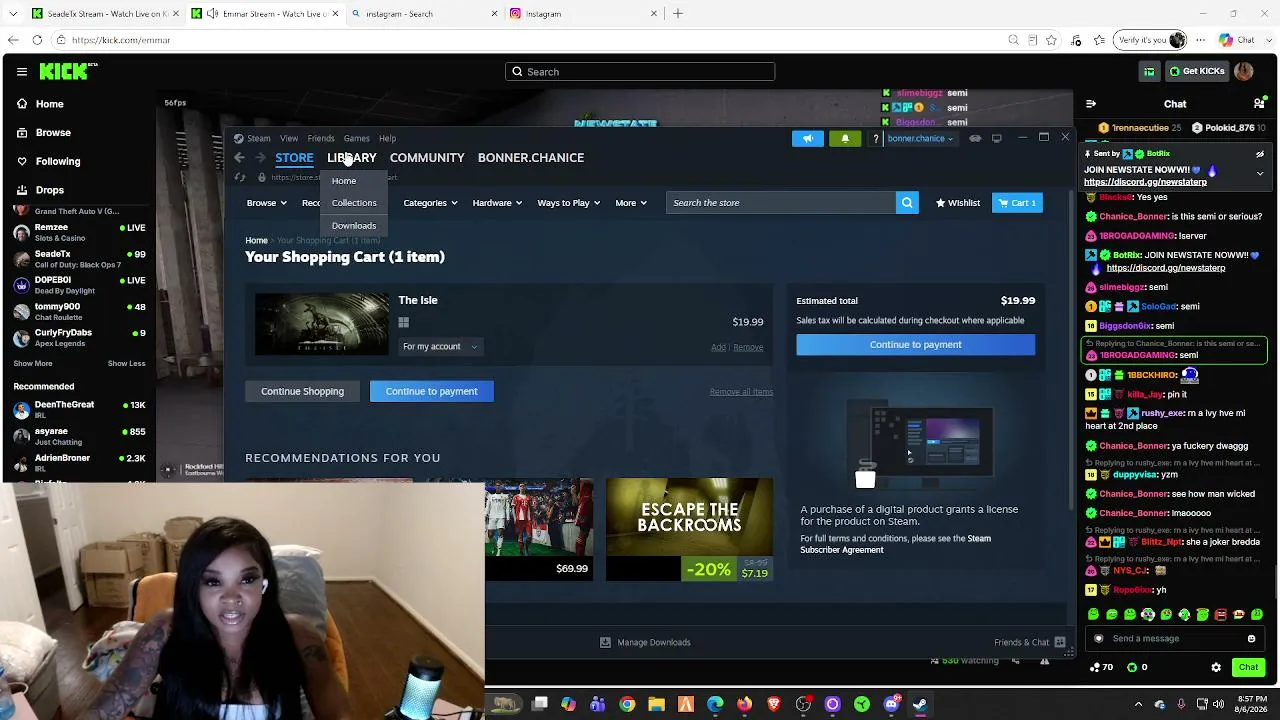
Task: Reload the Edge browser page
Action: [x=37, y=40]
